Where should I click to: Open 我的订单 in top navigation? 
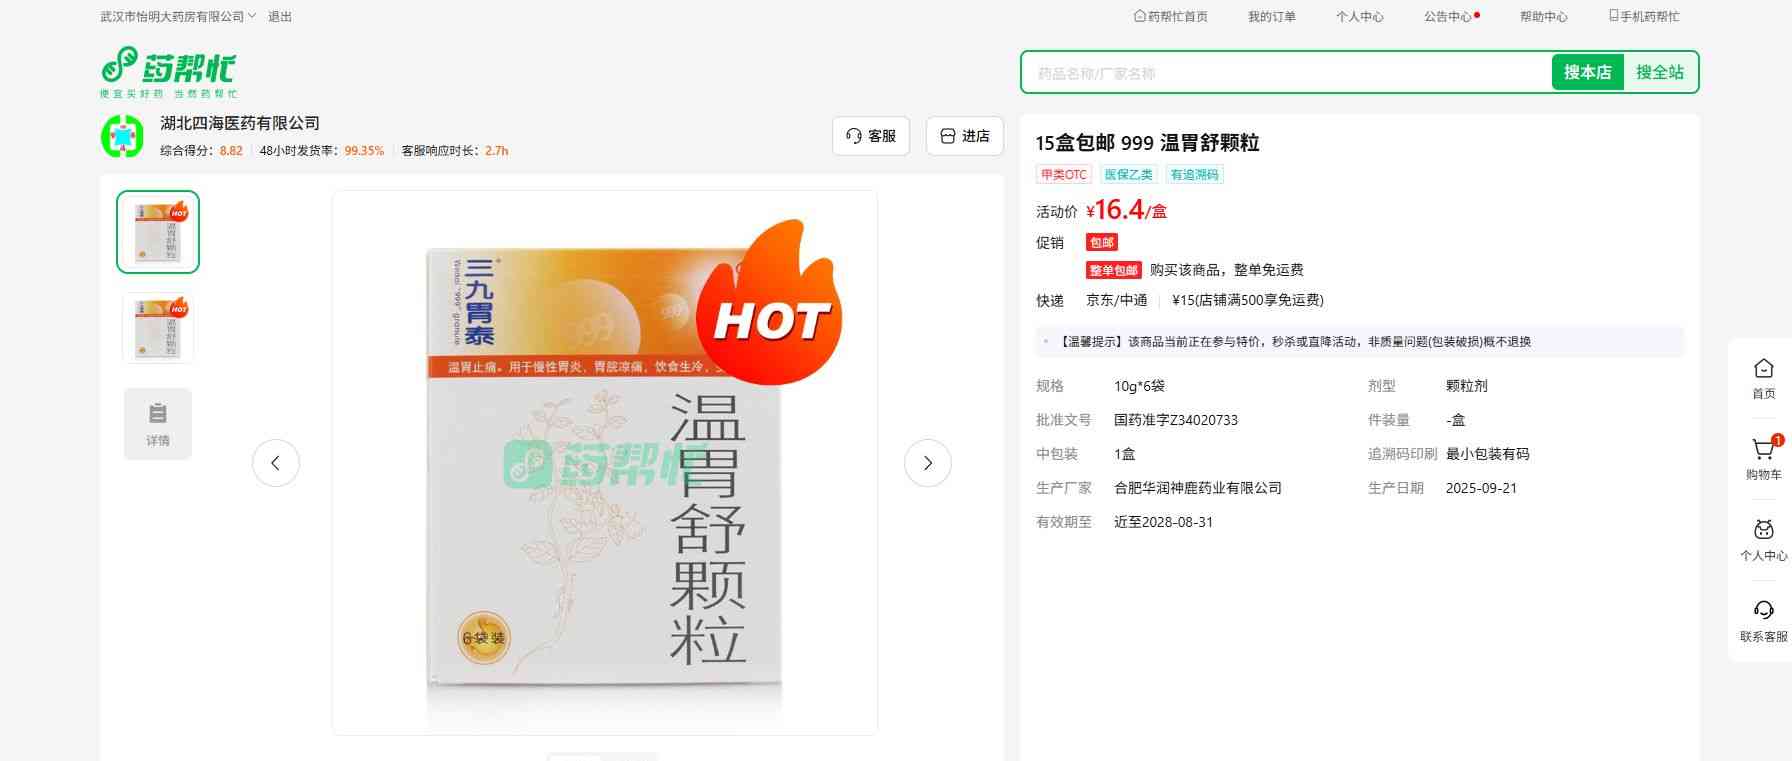click(x=1271, y=17)
